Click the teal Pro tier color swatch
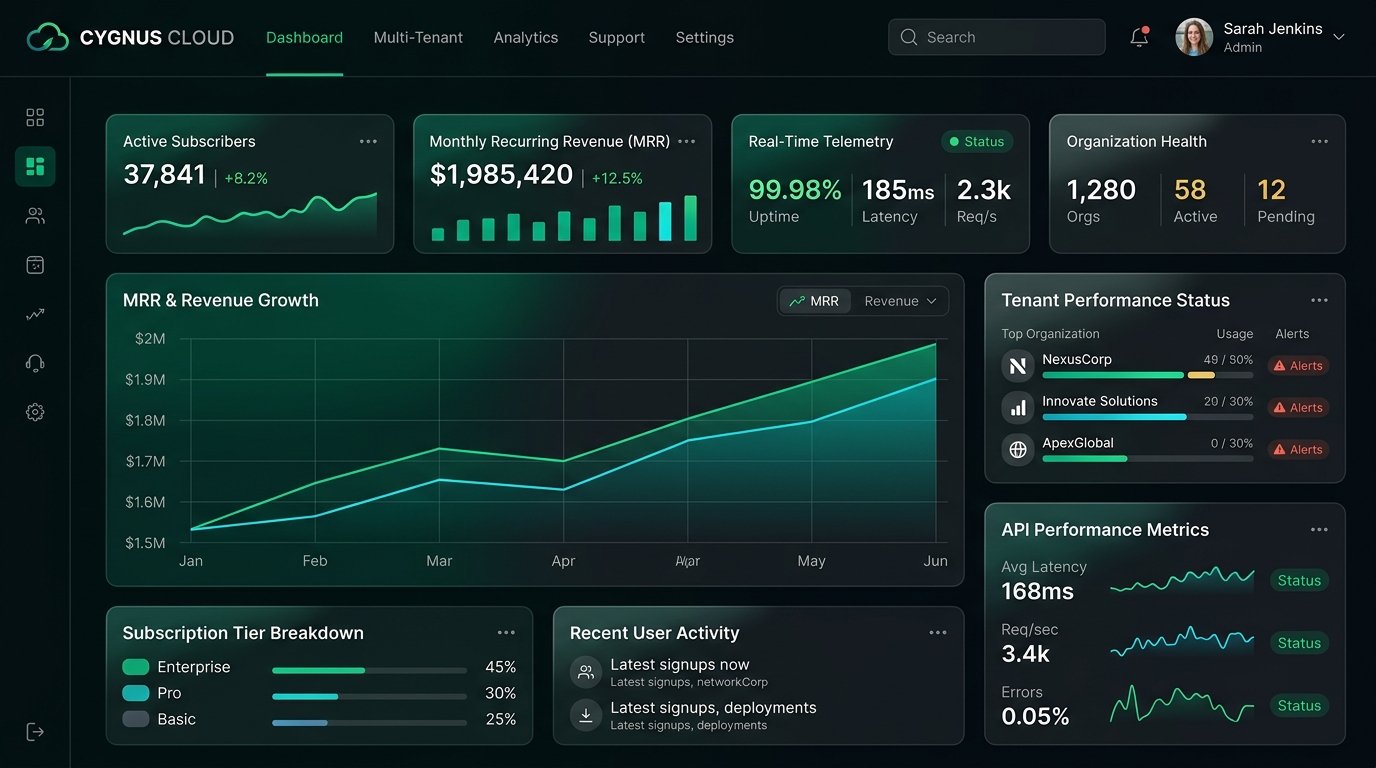Screen dimensions: 1376x768 pos(135,693)
